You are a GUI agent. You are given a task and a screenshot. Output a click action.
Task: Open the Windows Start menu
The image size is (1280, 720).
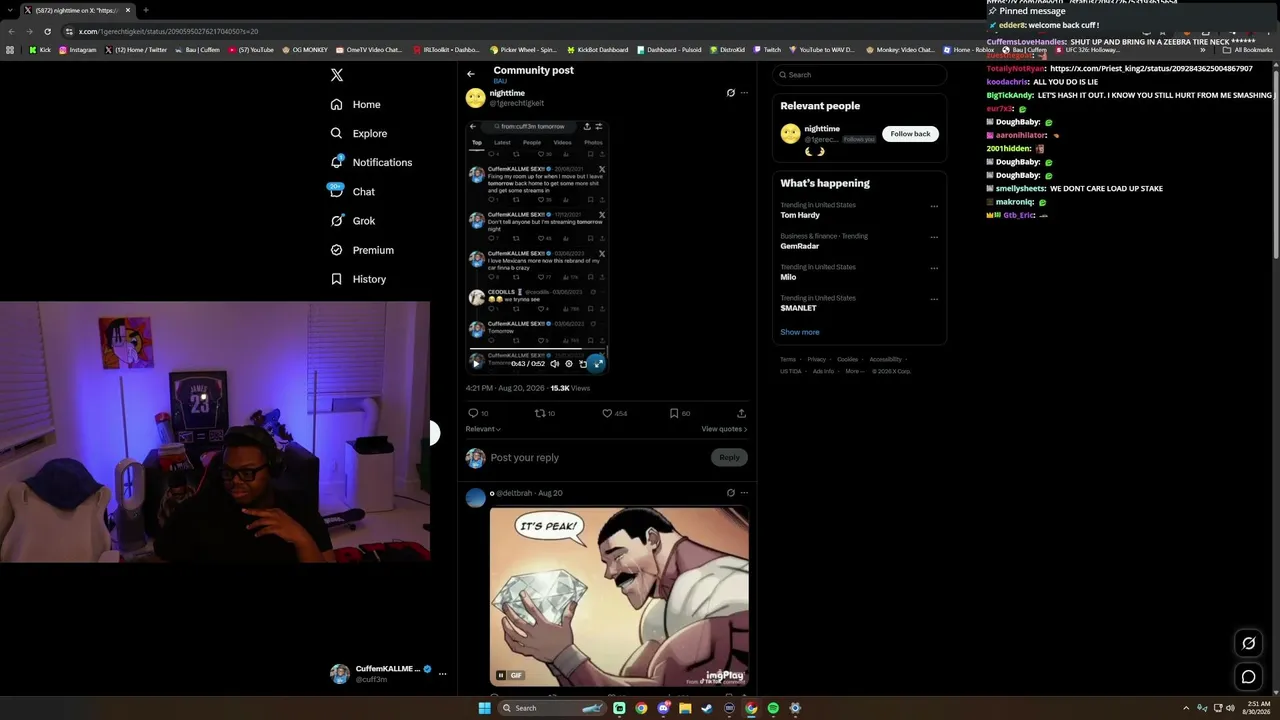pos(484,708)
